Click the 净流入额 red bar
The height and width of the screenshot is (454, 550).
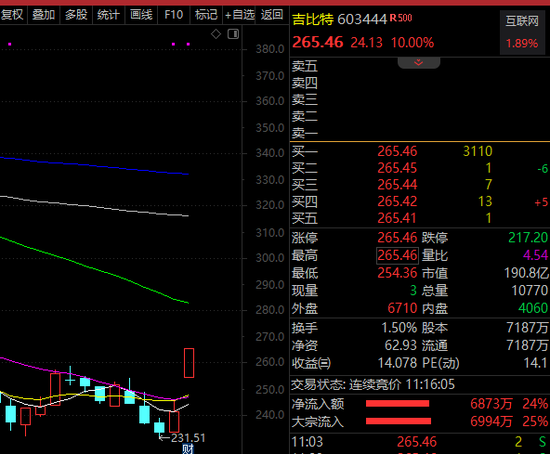(397, 403)
